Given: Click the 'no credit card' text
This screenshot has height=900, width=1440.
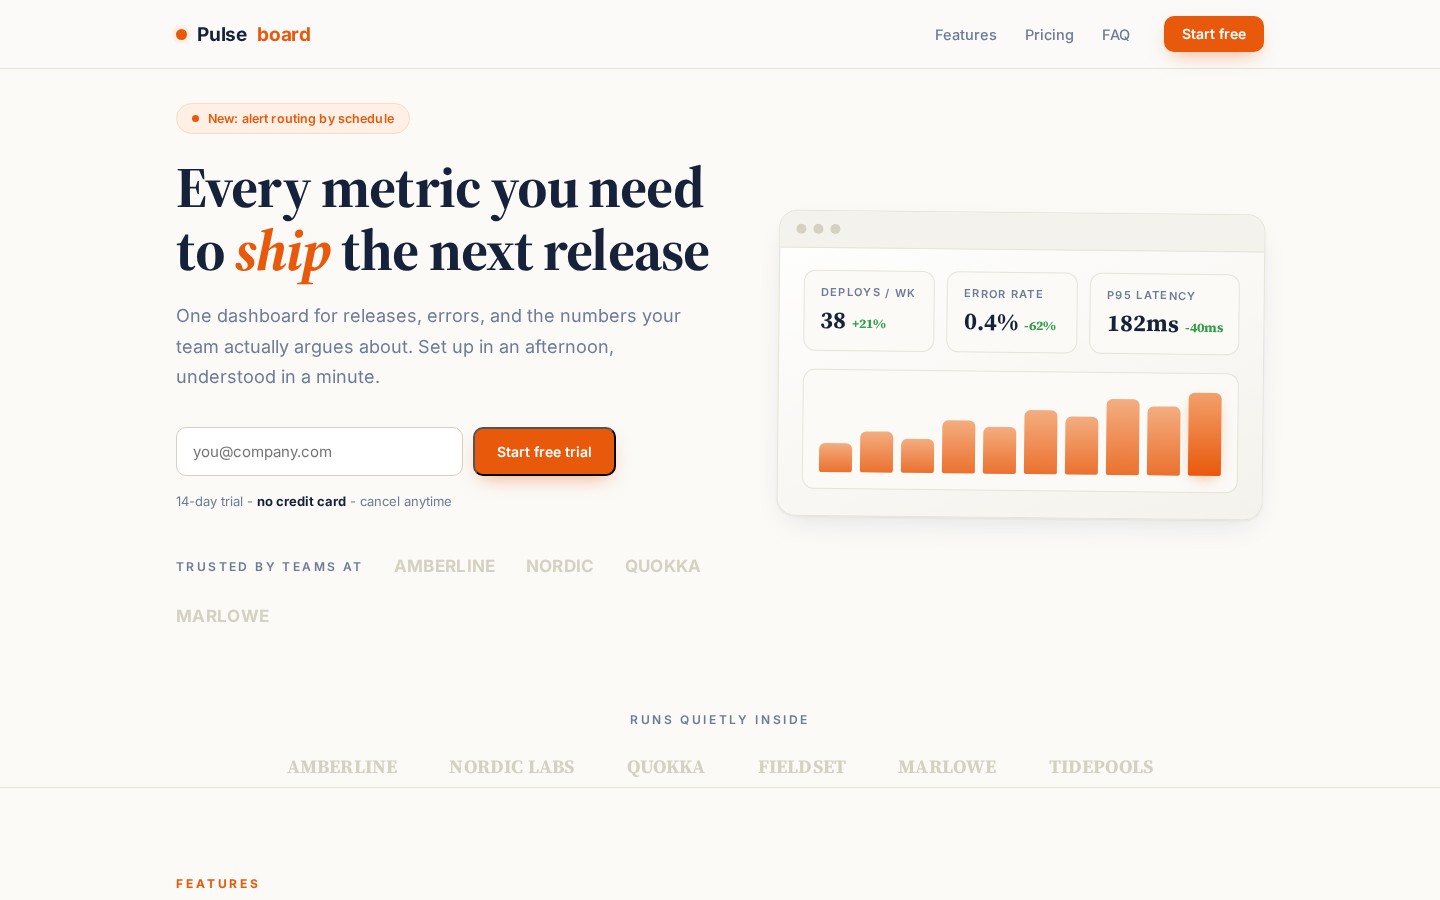Looking at the screenshot, I should (x=301, y=502).
